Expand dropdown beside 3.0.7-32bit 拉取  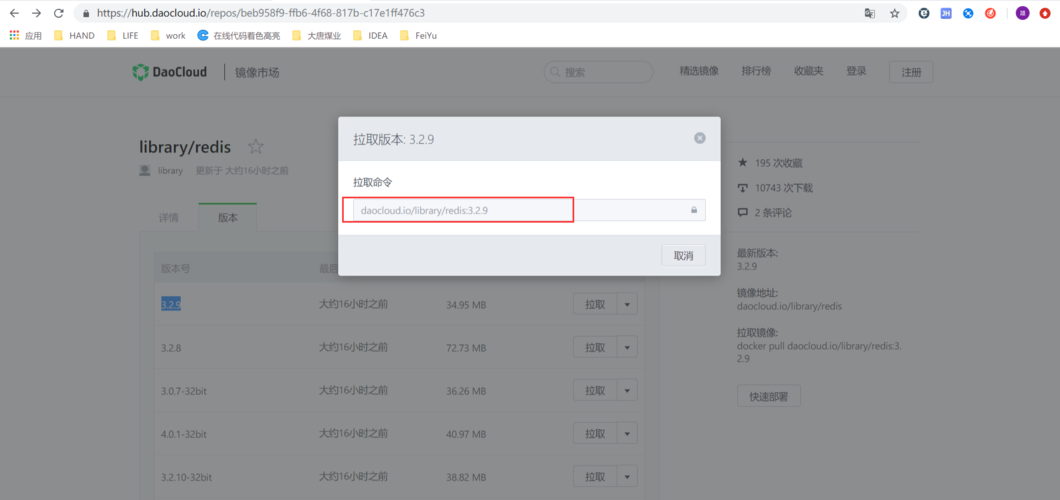point(627,391)
